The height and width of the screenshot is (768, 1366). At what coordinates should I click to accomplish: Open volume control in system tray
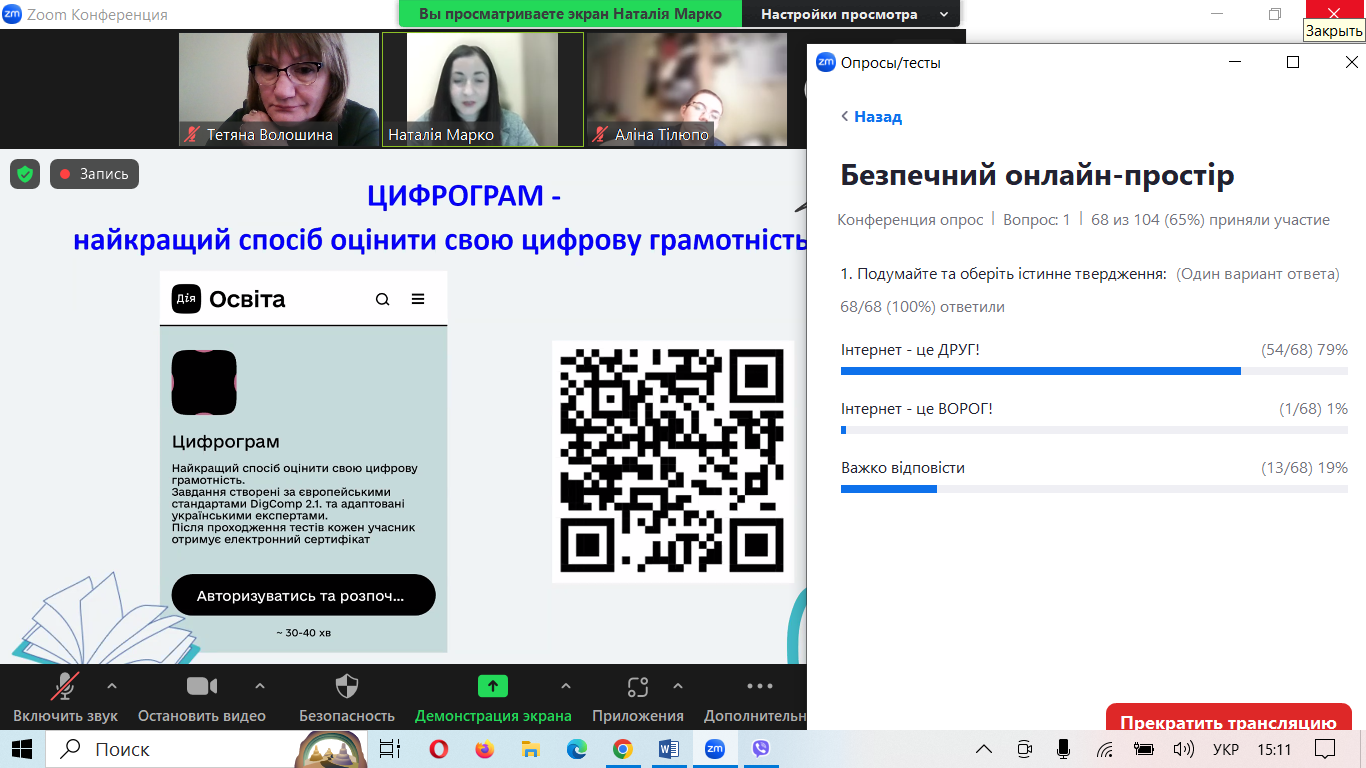pos(1184,749)
